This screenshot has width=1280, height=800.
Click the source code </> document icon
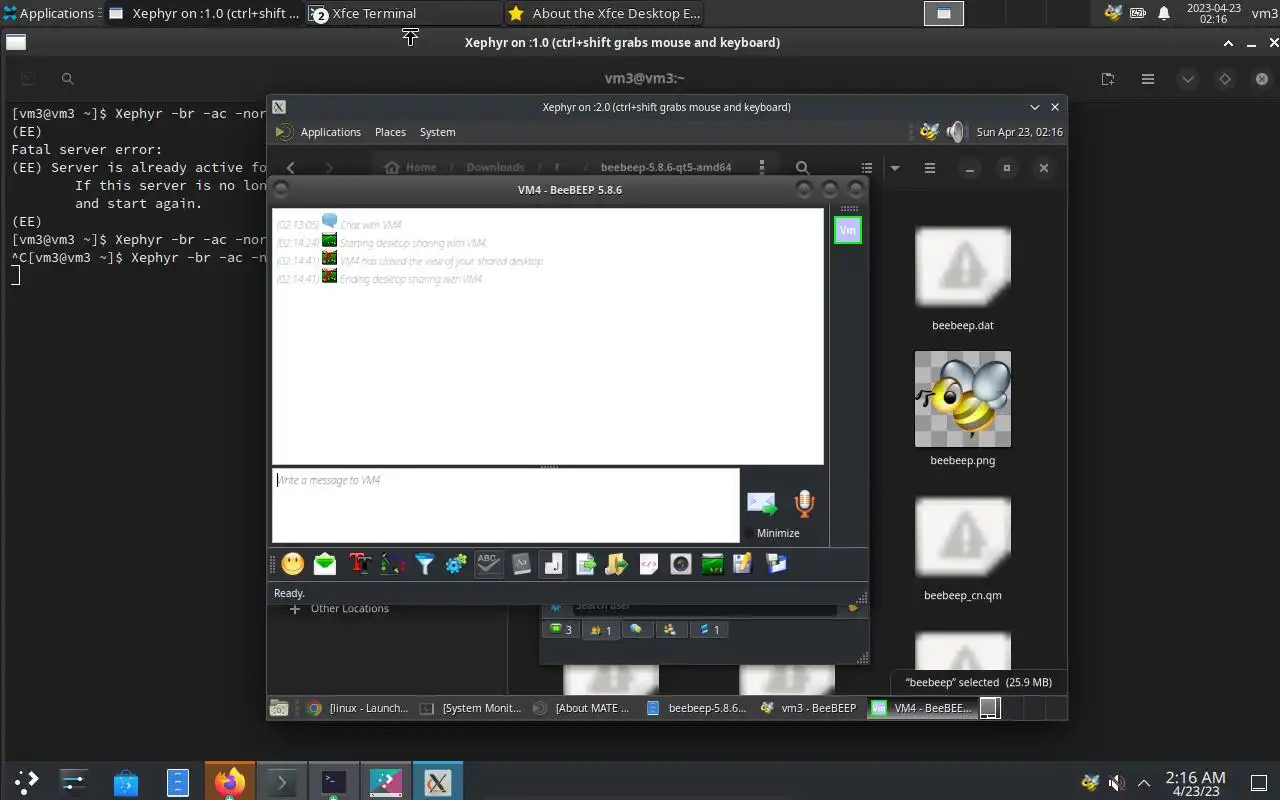[x=648, y=564]
